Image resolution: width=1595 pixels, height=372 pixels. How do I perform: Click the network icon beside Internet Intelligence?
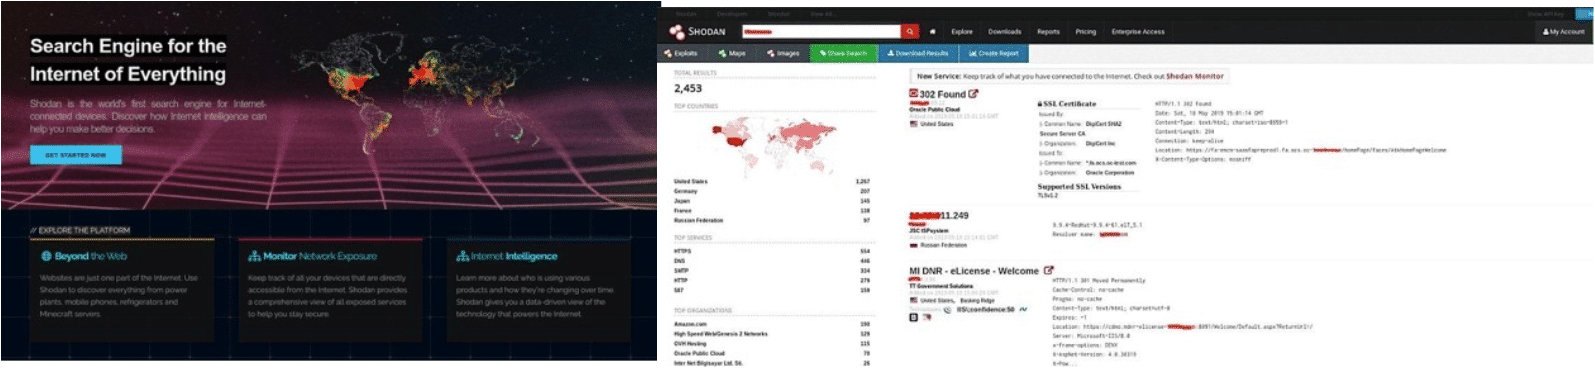462,256
